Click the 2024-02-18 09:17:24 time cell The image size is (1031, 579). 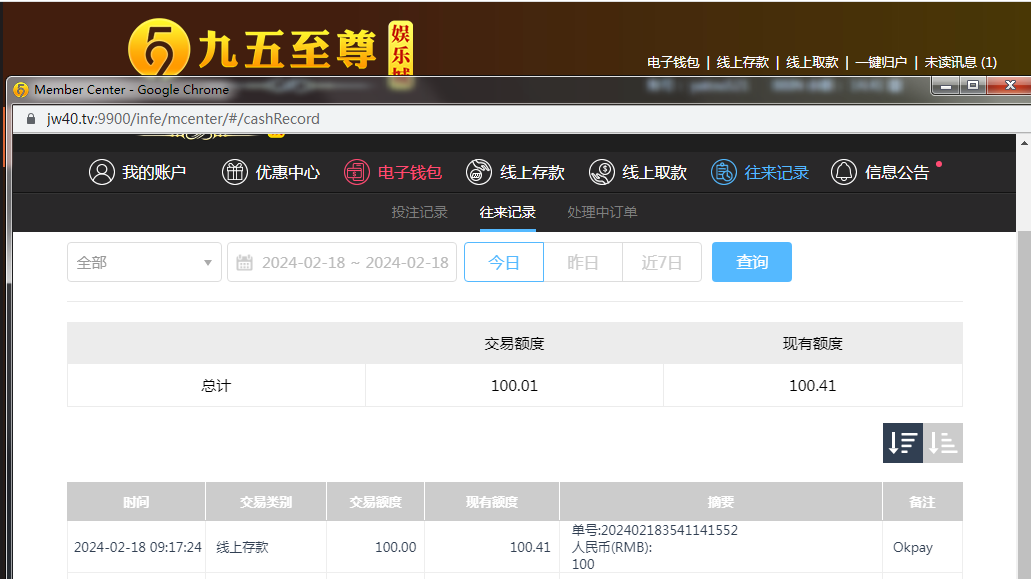tap(137, 547)
